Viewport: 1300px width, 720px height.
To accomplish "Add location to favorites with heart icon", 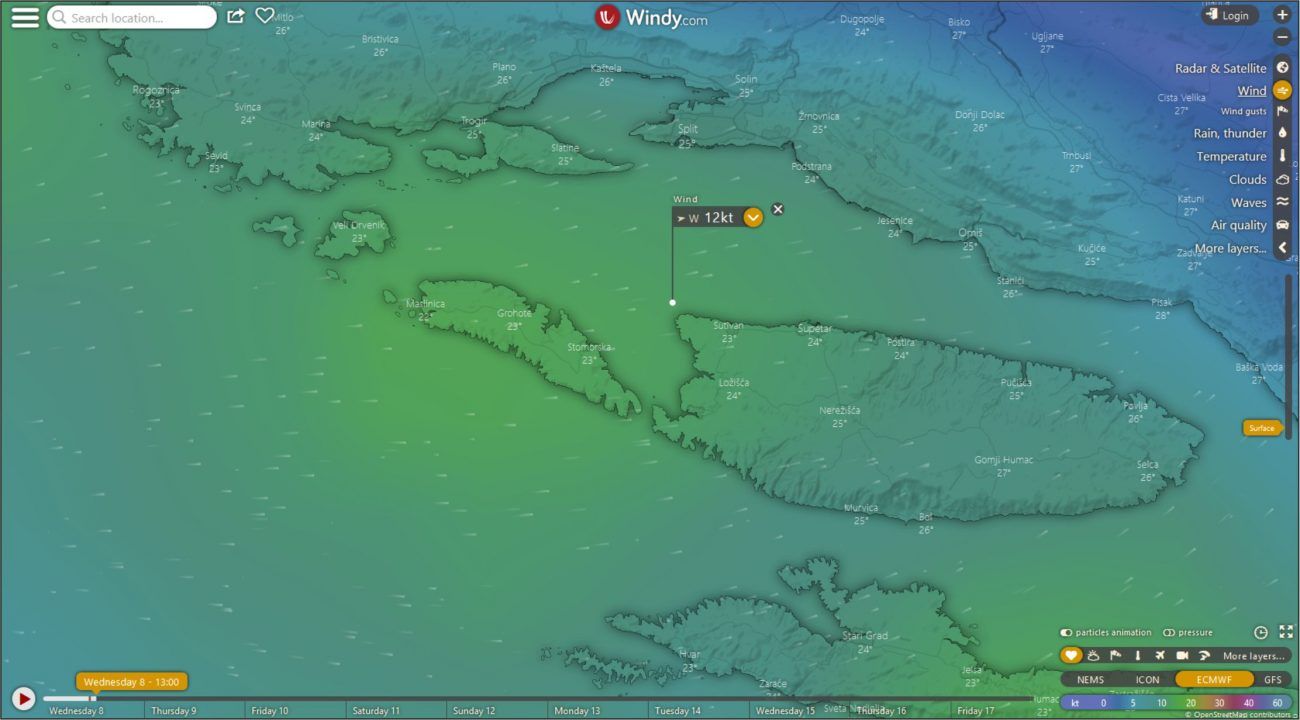I will coord(265,16).
